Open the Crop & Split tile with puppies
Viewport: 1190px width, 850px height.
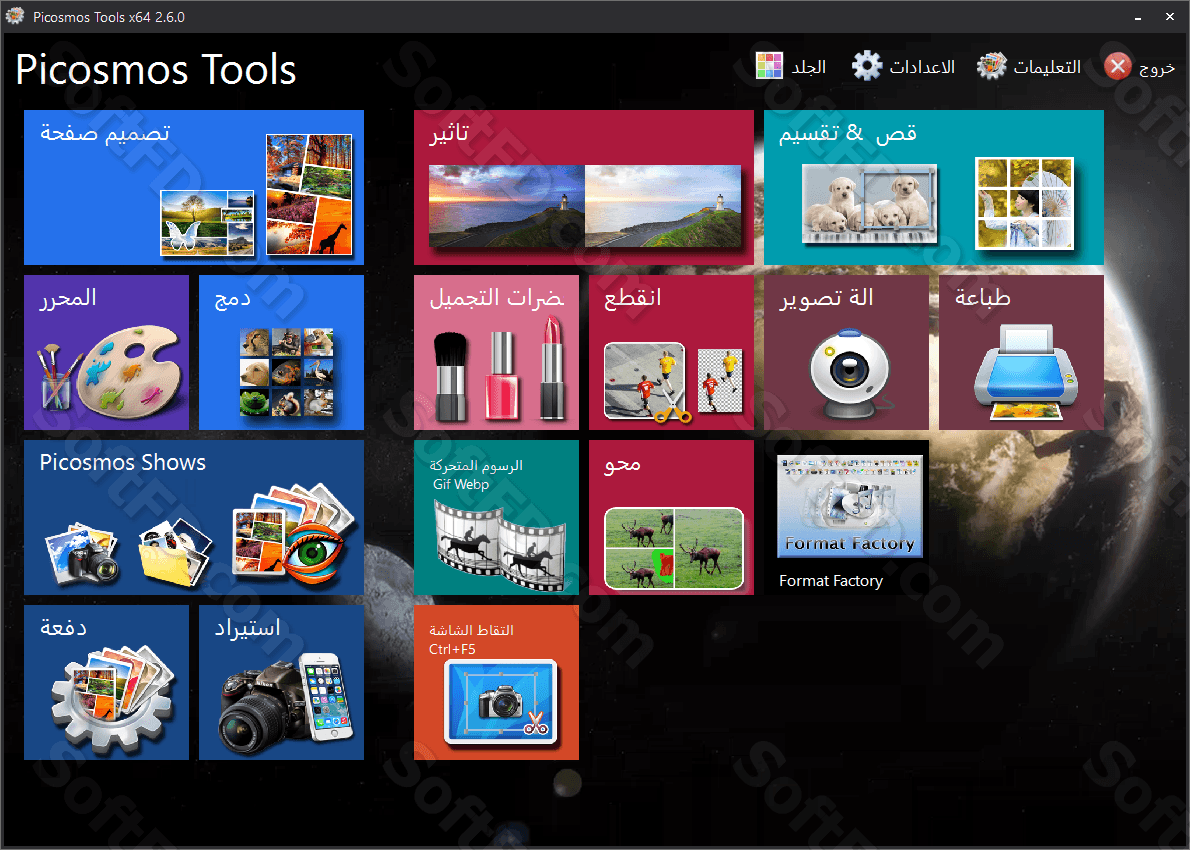coord(933,187)
